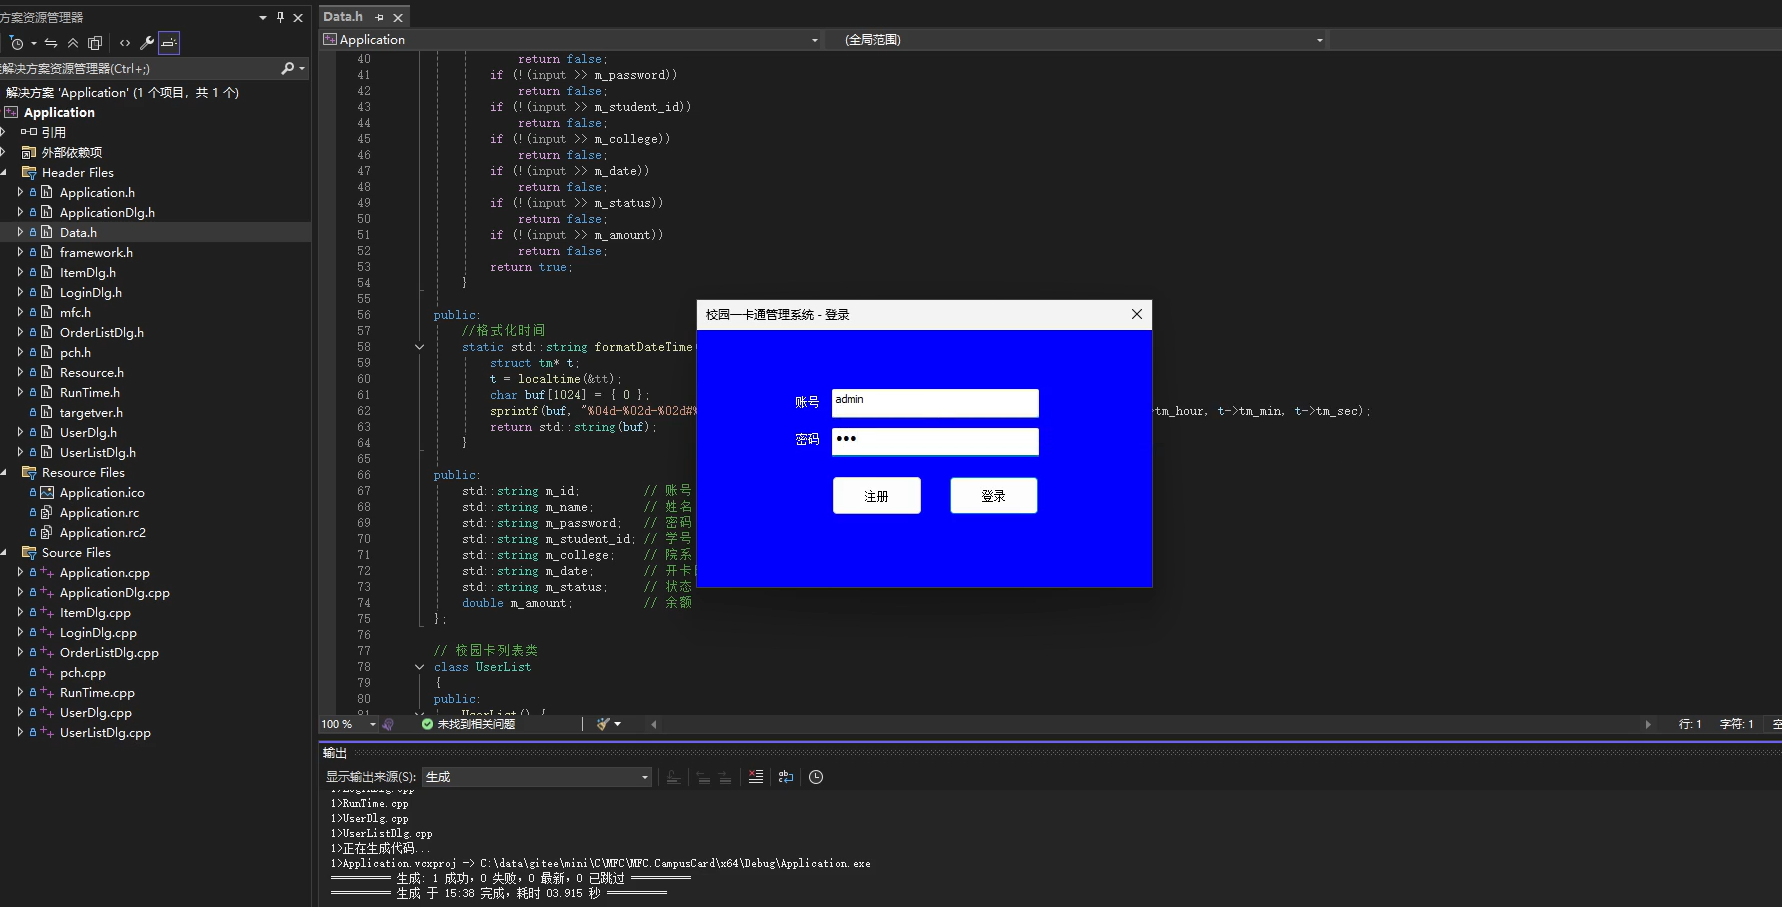The image size is (1782, 907).
Task: Click the 登录 login button
Action: [994, 496]
